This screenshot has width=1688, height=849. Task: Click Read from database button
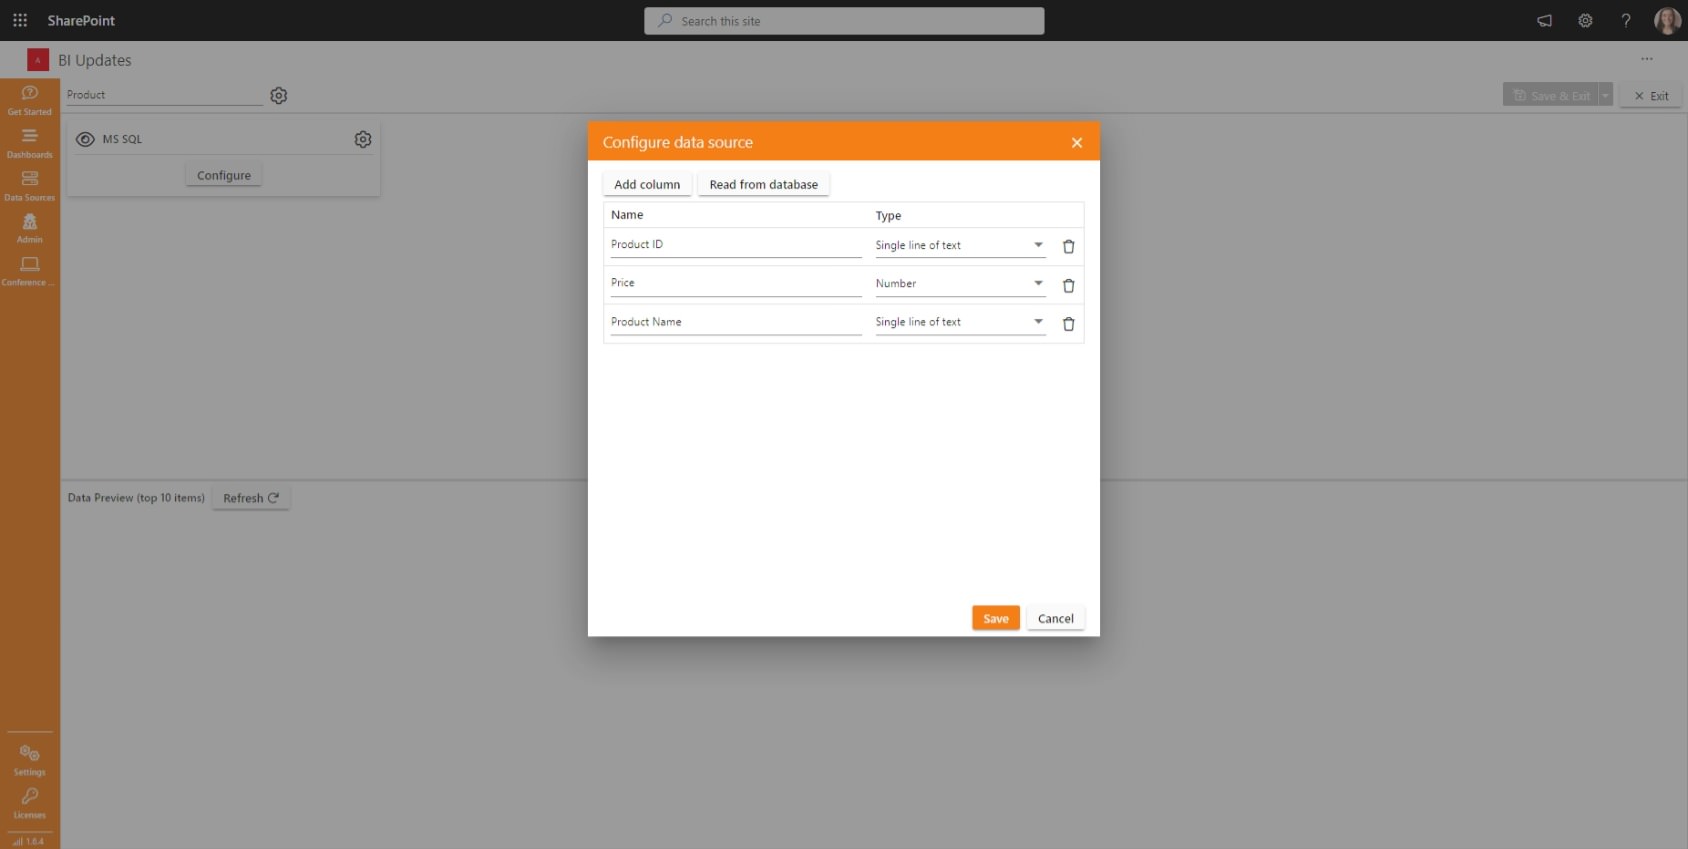coord(763,184)
